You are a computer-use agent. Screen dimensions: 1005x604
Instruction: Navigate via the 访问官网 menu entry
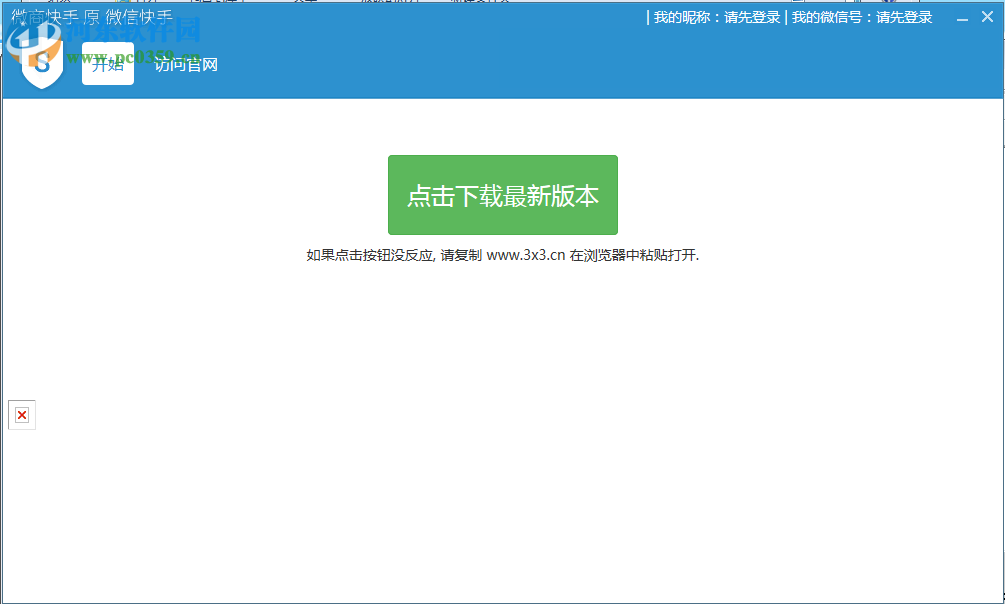[x=185, y=64]
